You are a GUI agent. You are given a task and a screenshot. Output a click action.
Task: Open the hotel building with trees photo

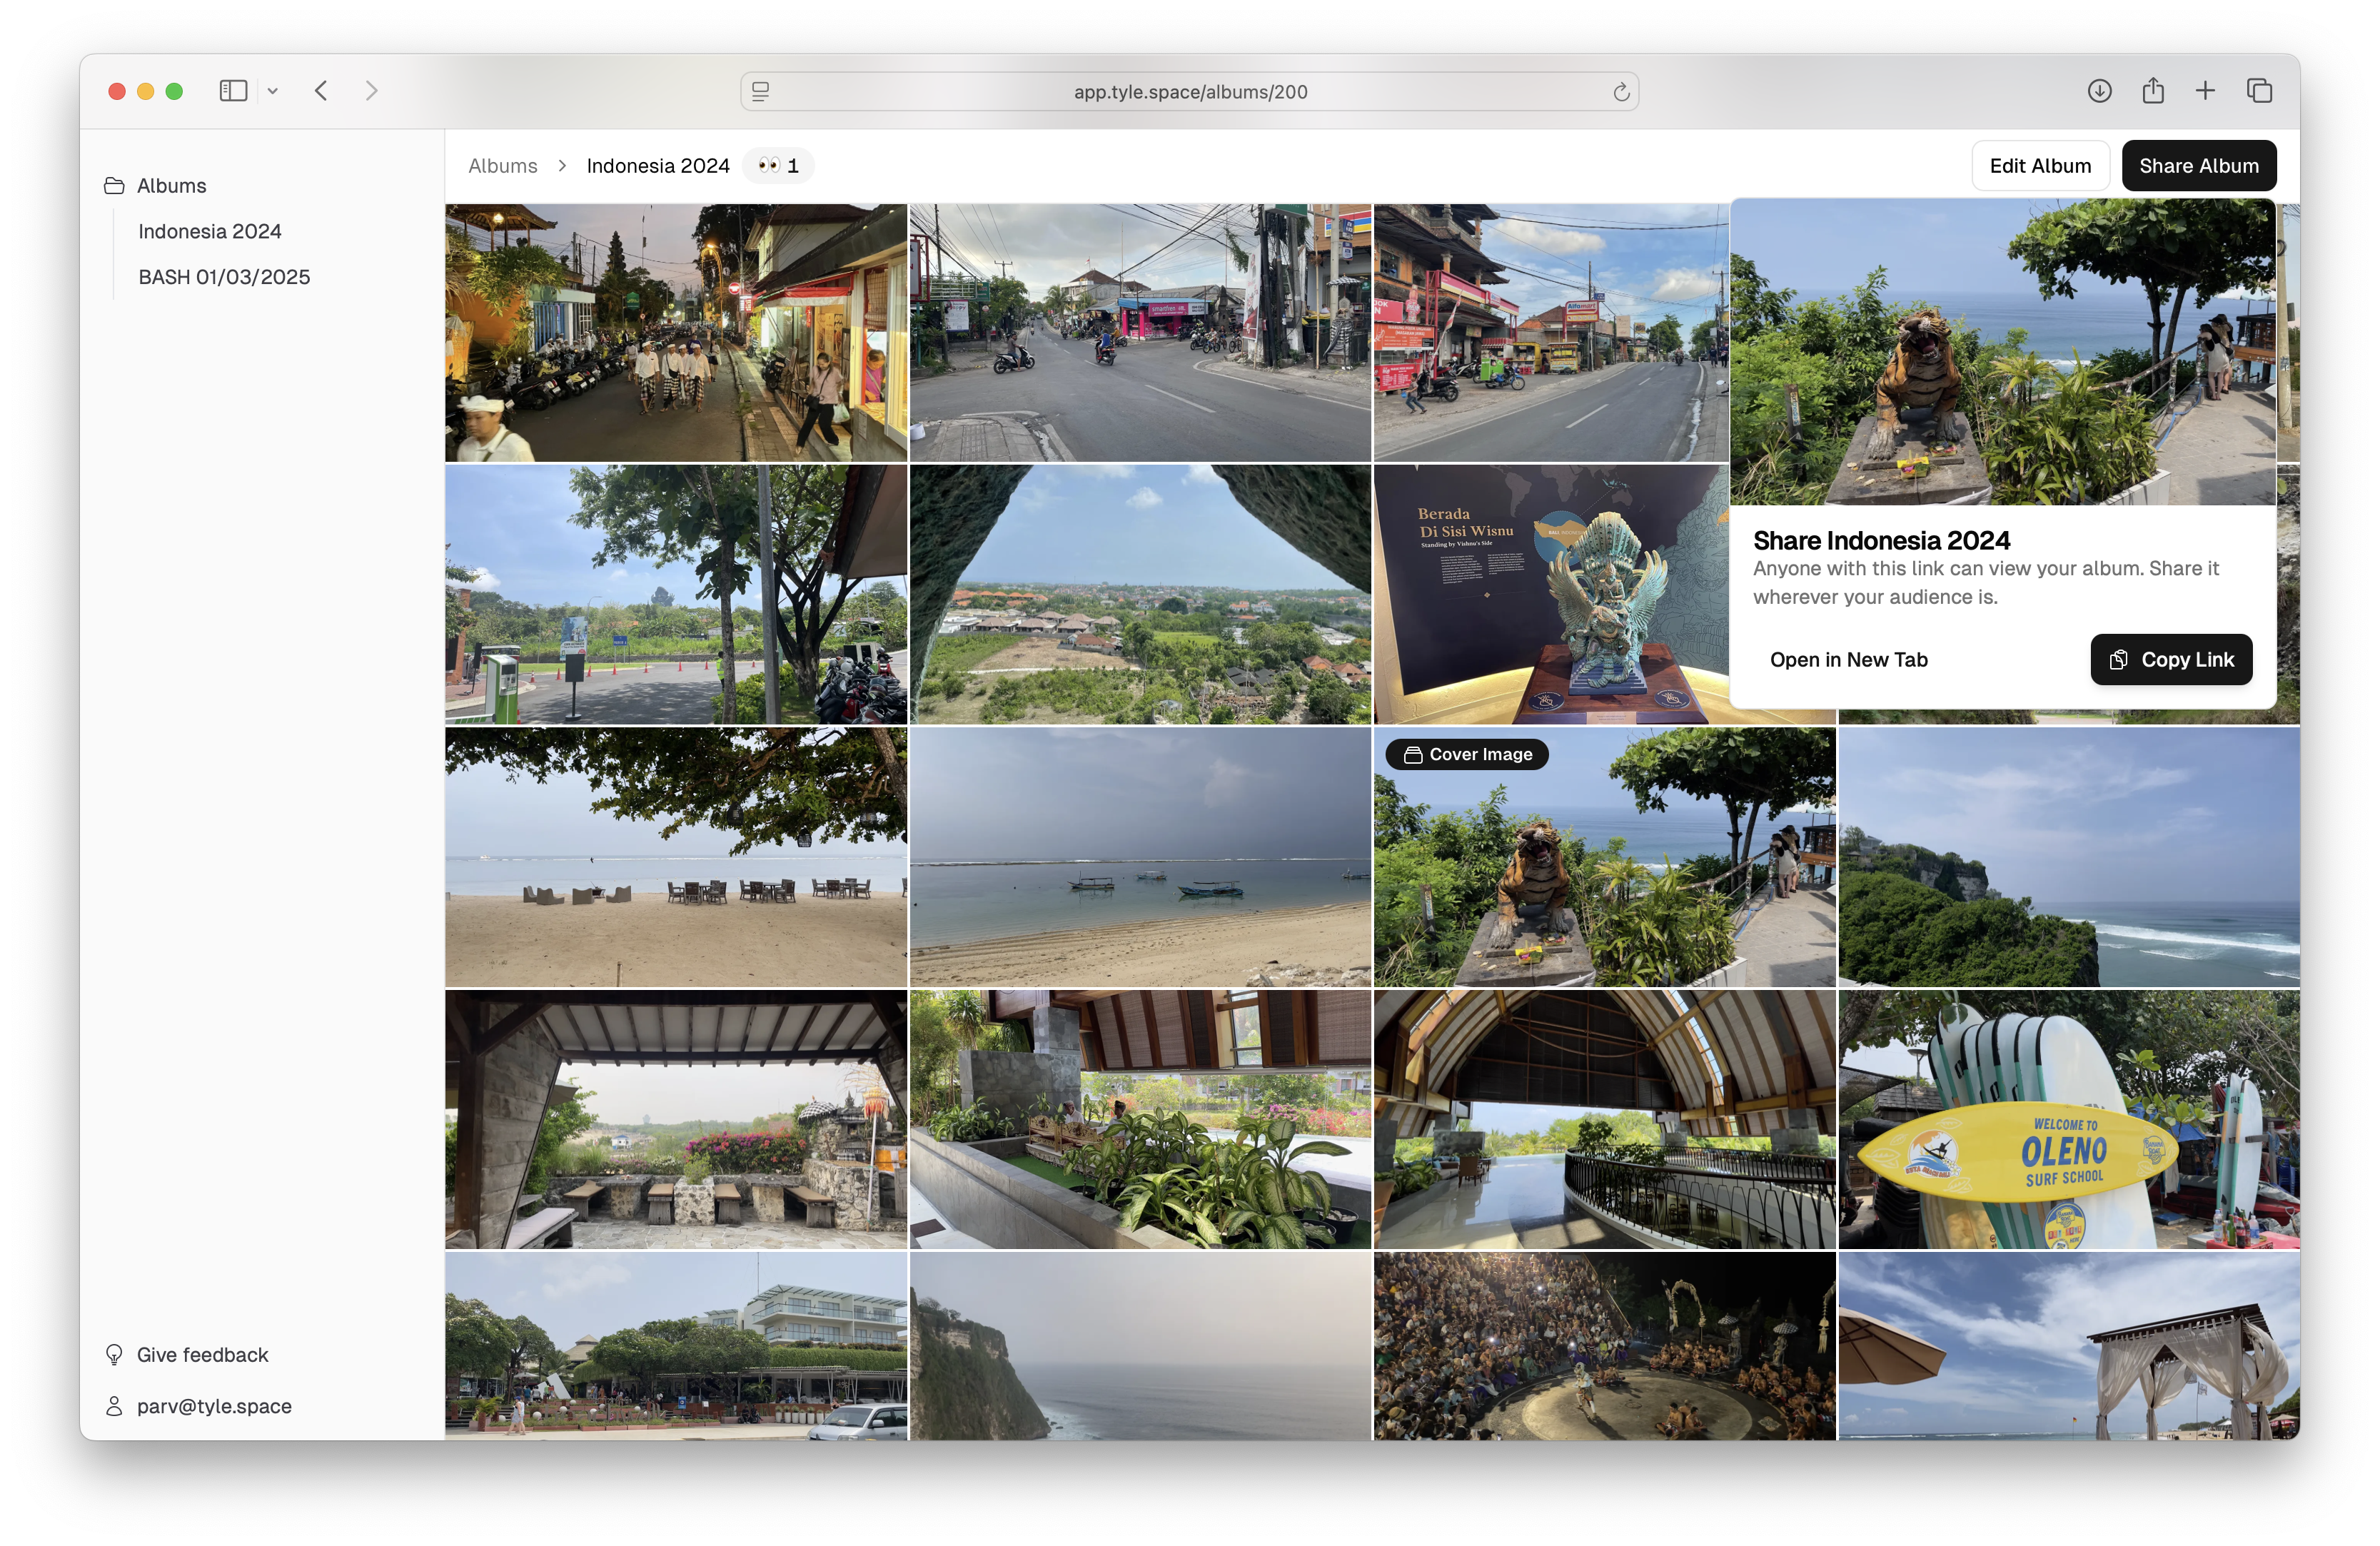tap(676, 1347)
